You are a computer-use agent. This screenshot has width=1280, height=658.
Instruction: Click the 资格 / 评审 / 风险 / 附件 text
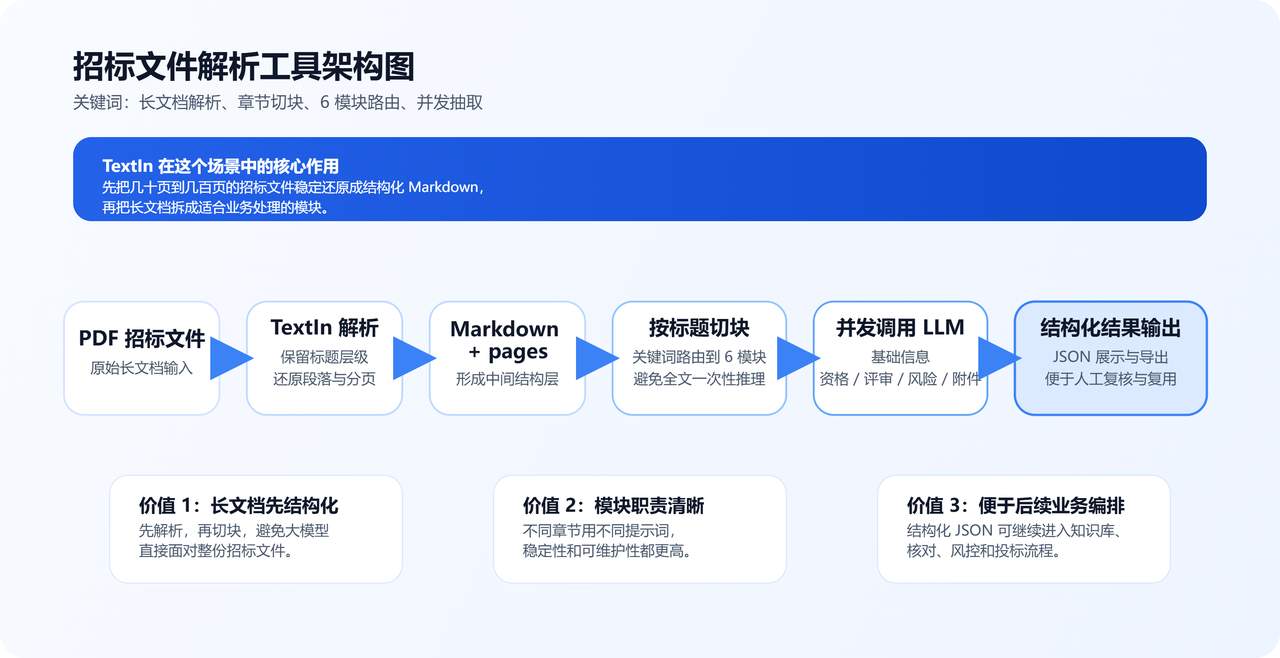tap(899, 379)
